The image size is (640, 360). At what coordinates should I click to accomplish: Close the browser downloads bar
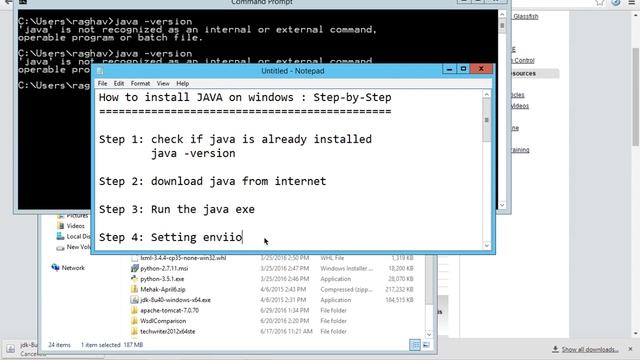pos(630,349)
